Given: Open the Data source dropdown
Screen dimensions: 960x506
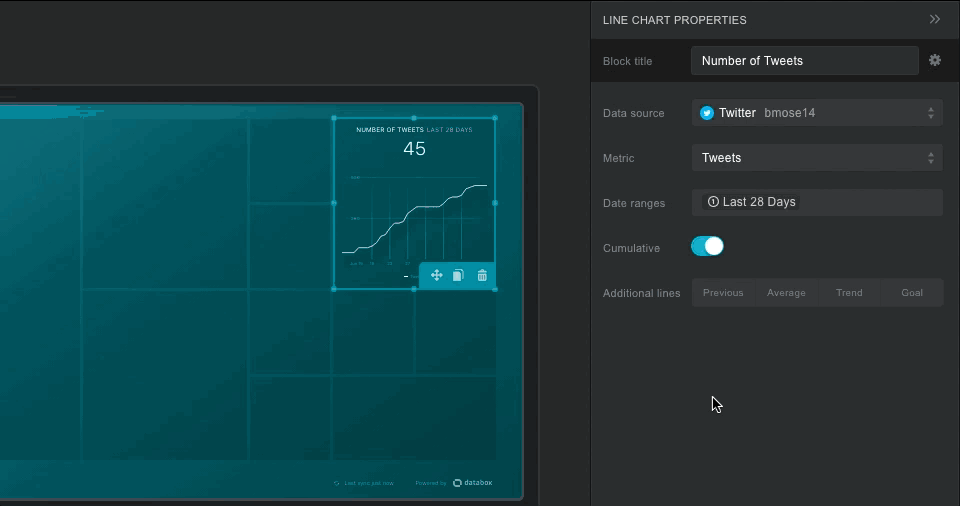Looking at the screenshot, I should click(x=816, y=113).
